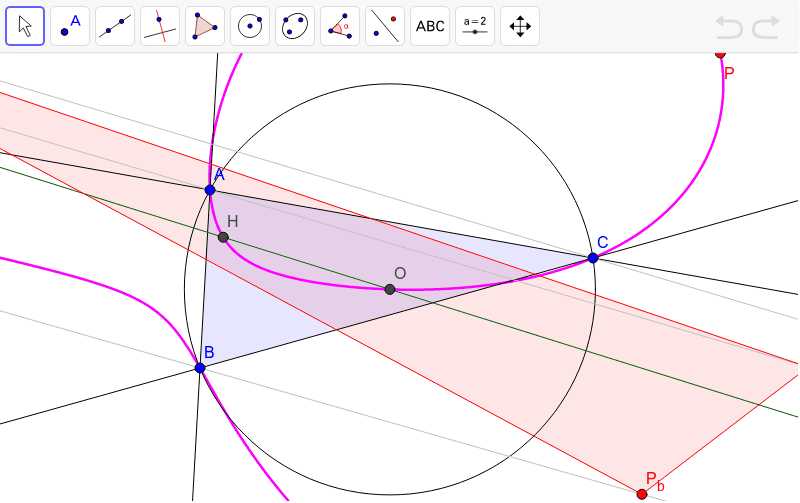
Task: Choose Circle with Center through Point tool
Action: [x=250, y=26]
